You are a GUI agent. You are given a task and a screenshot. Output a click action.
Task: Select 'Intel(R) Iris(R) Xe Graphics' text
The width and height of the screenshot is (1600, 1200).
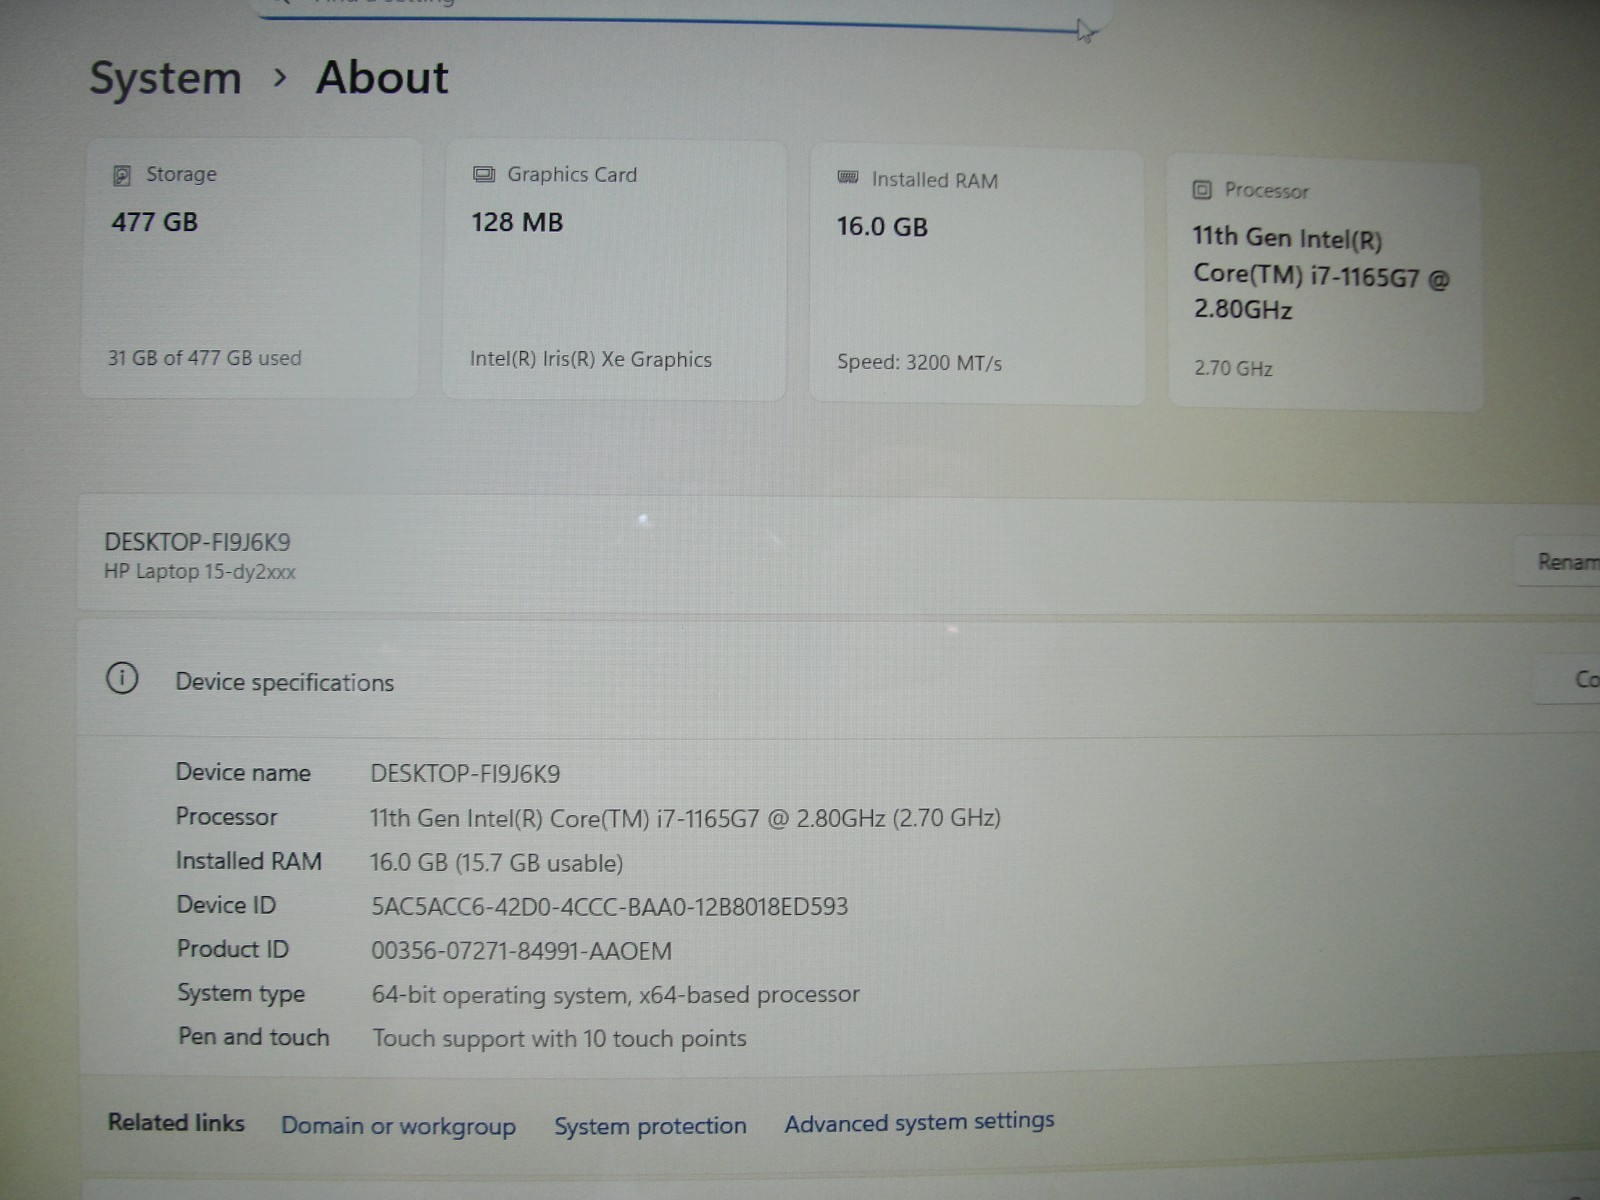click(591, 360)
